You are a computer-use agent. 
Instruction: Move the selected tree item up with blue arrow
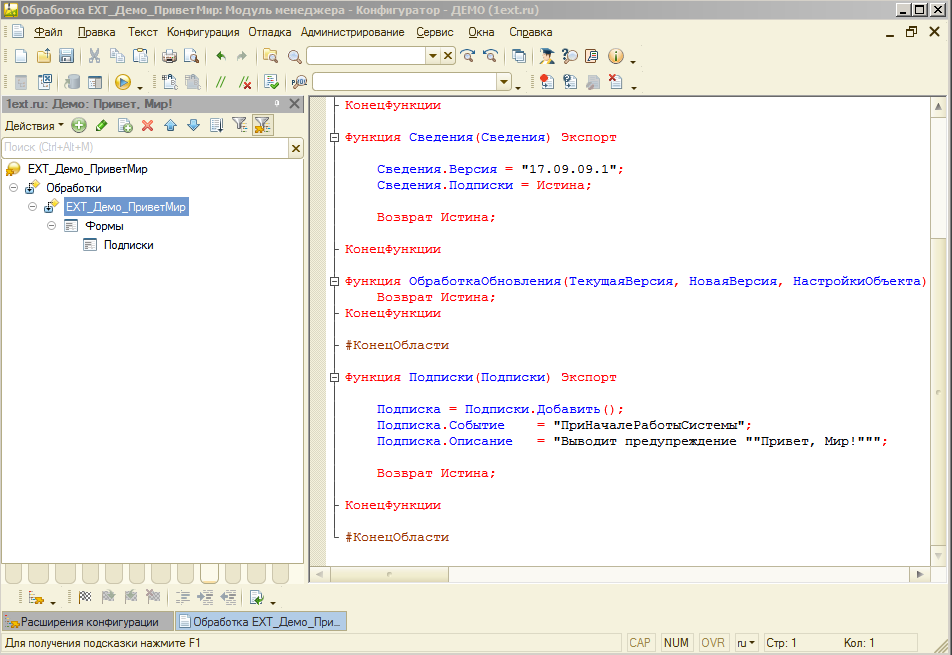click(169, 127)
